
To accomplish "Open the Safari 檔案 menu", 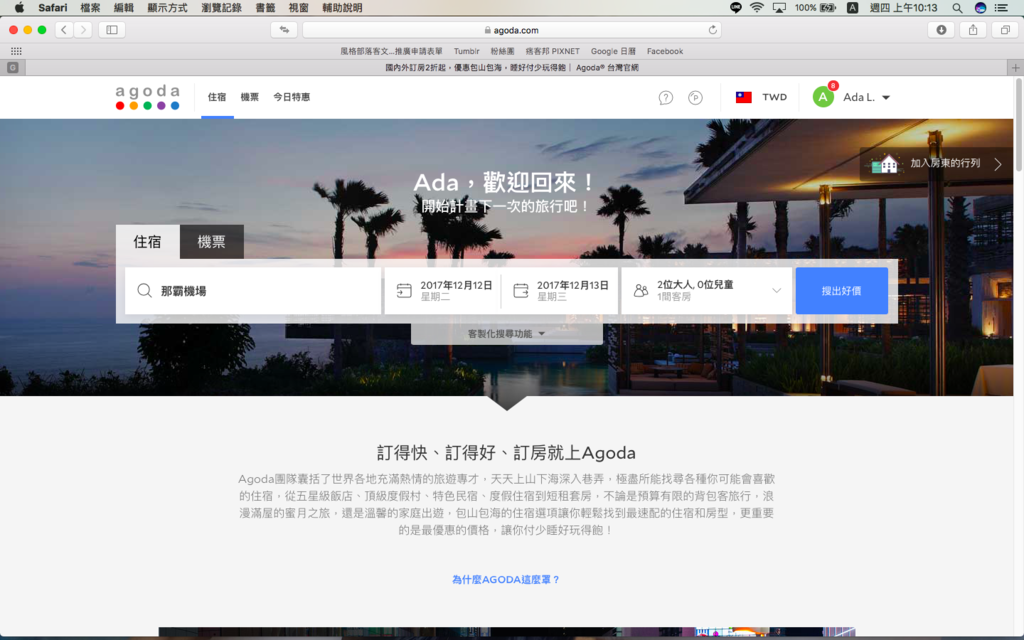I will click(90, 8).
